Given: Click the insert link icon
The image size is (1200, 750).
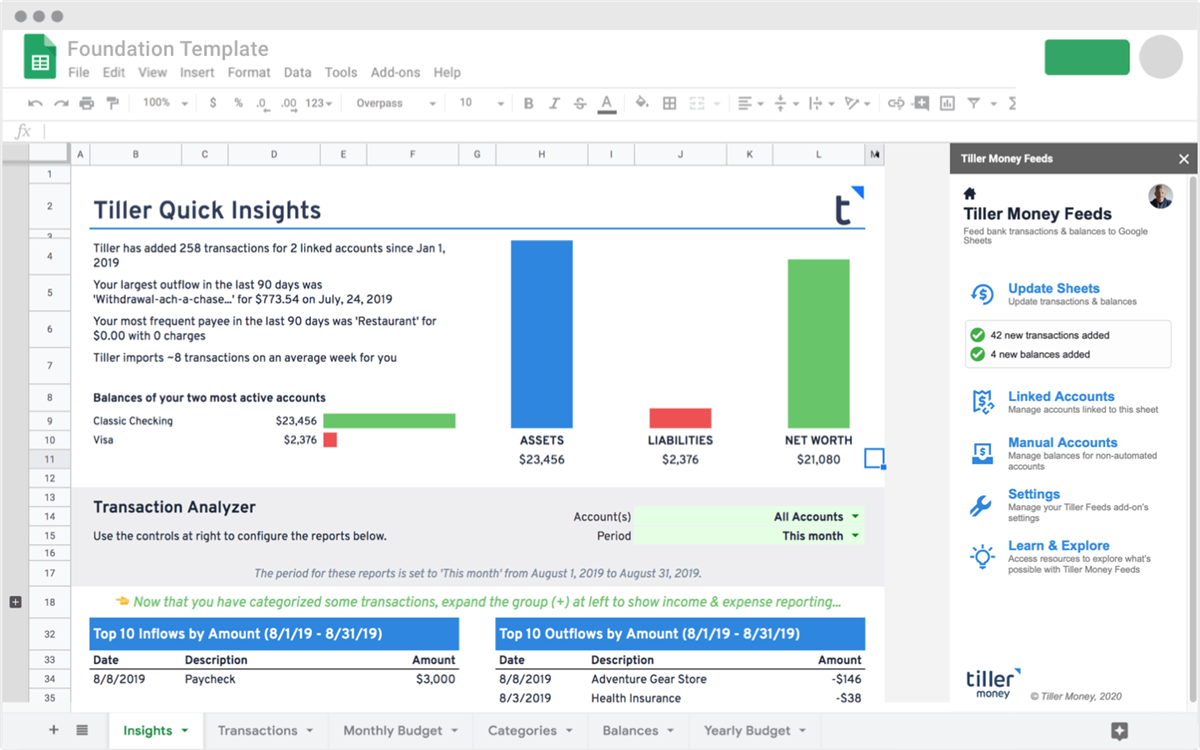Looking at the screenshot, I should [x=895, y=103].
